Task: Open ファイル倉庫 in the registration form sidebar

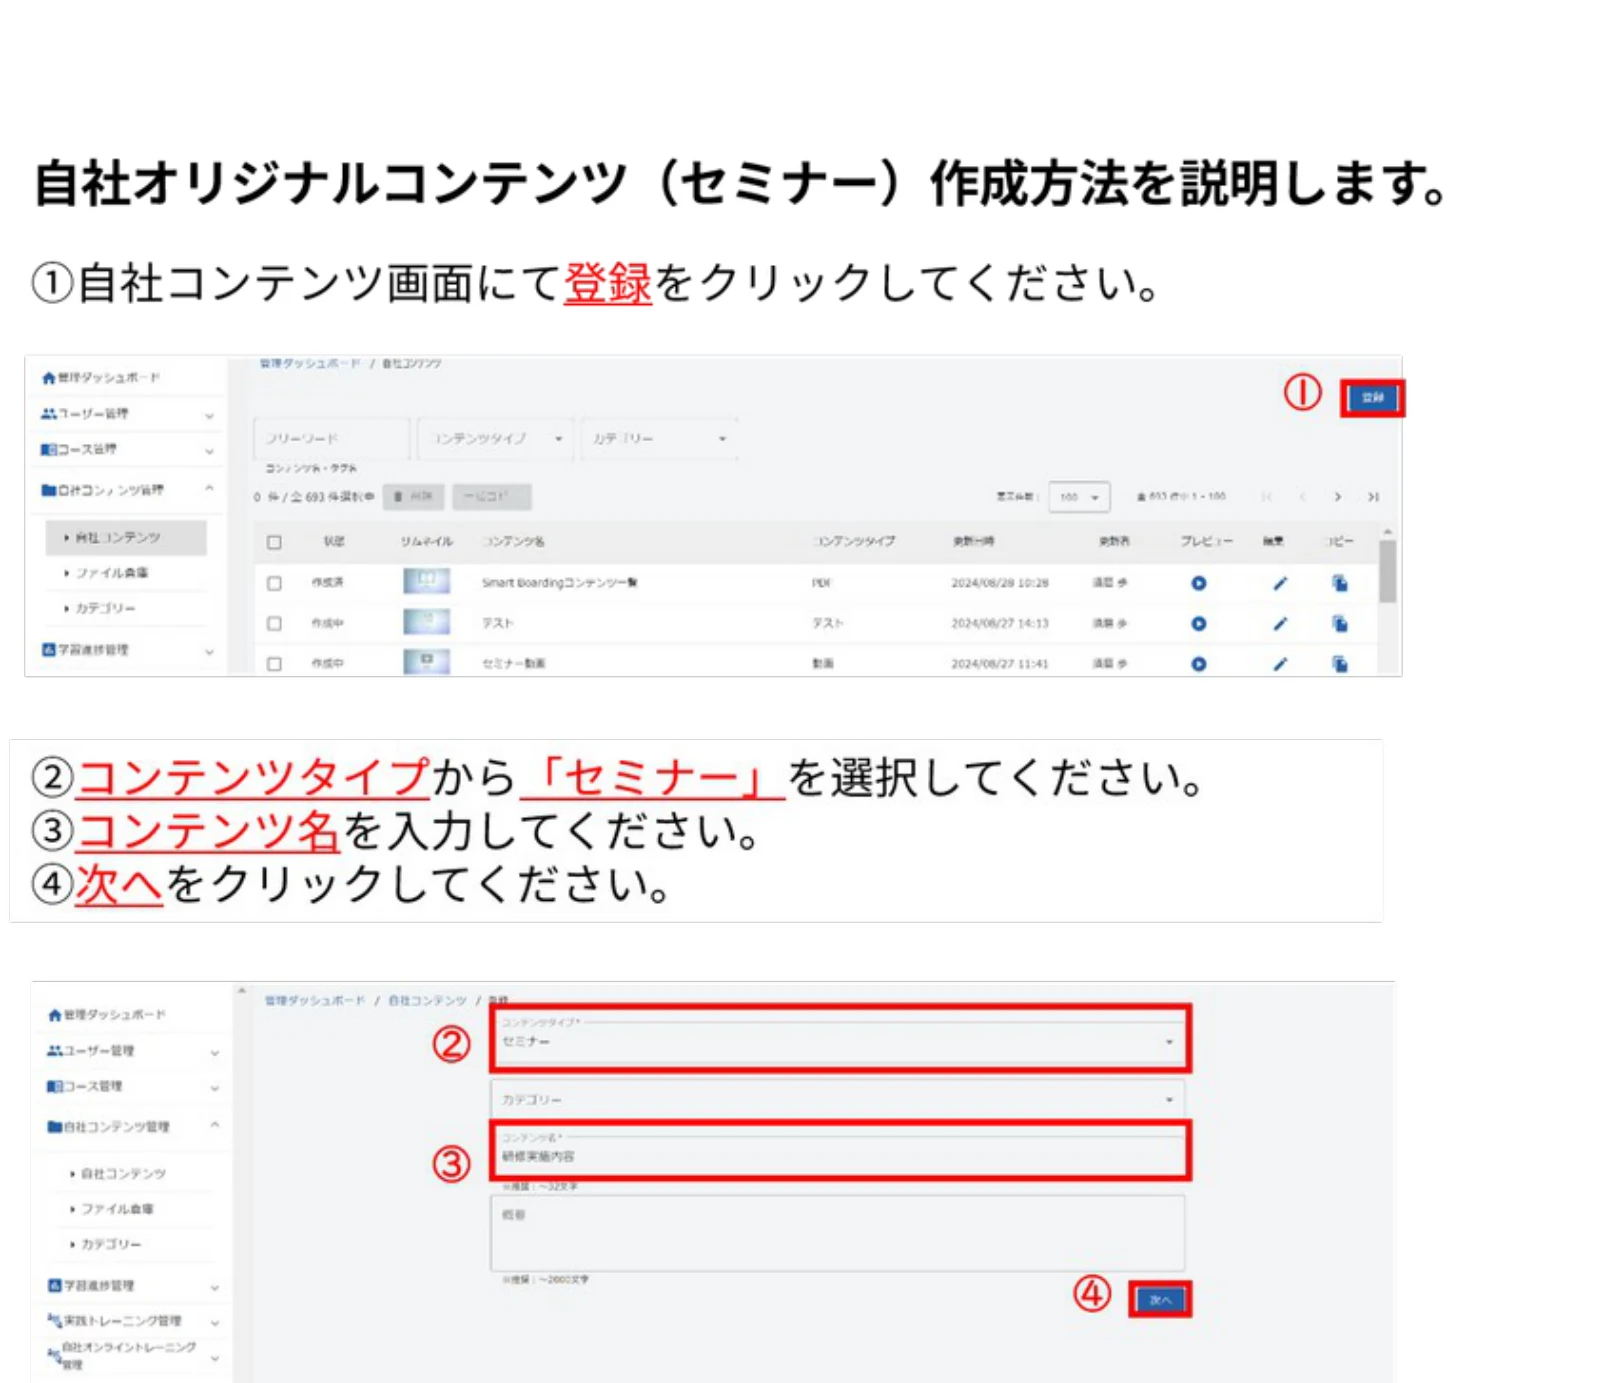Action: (117, 1209)
